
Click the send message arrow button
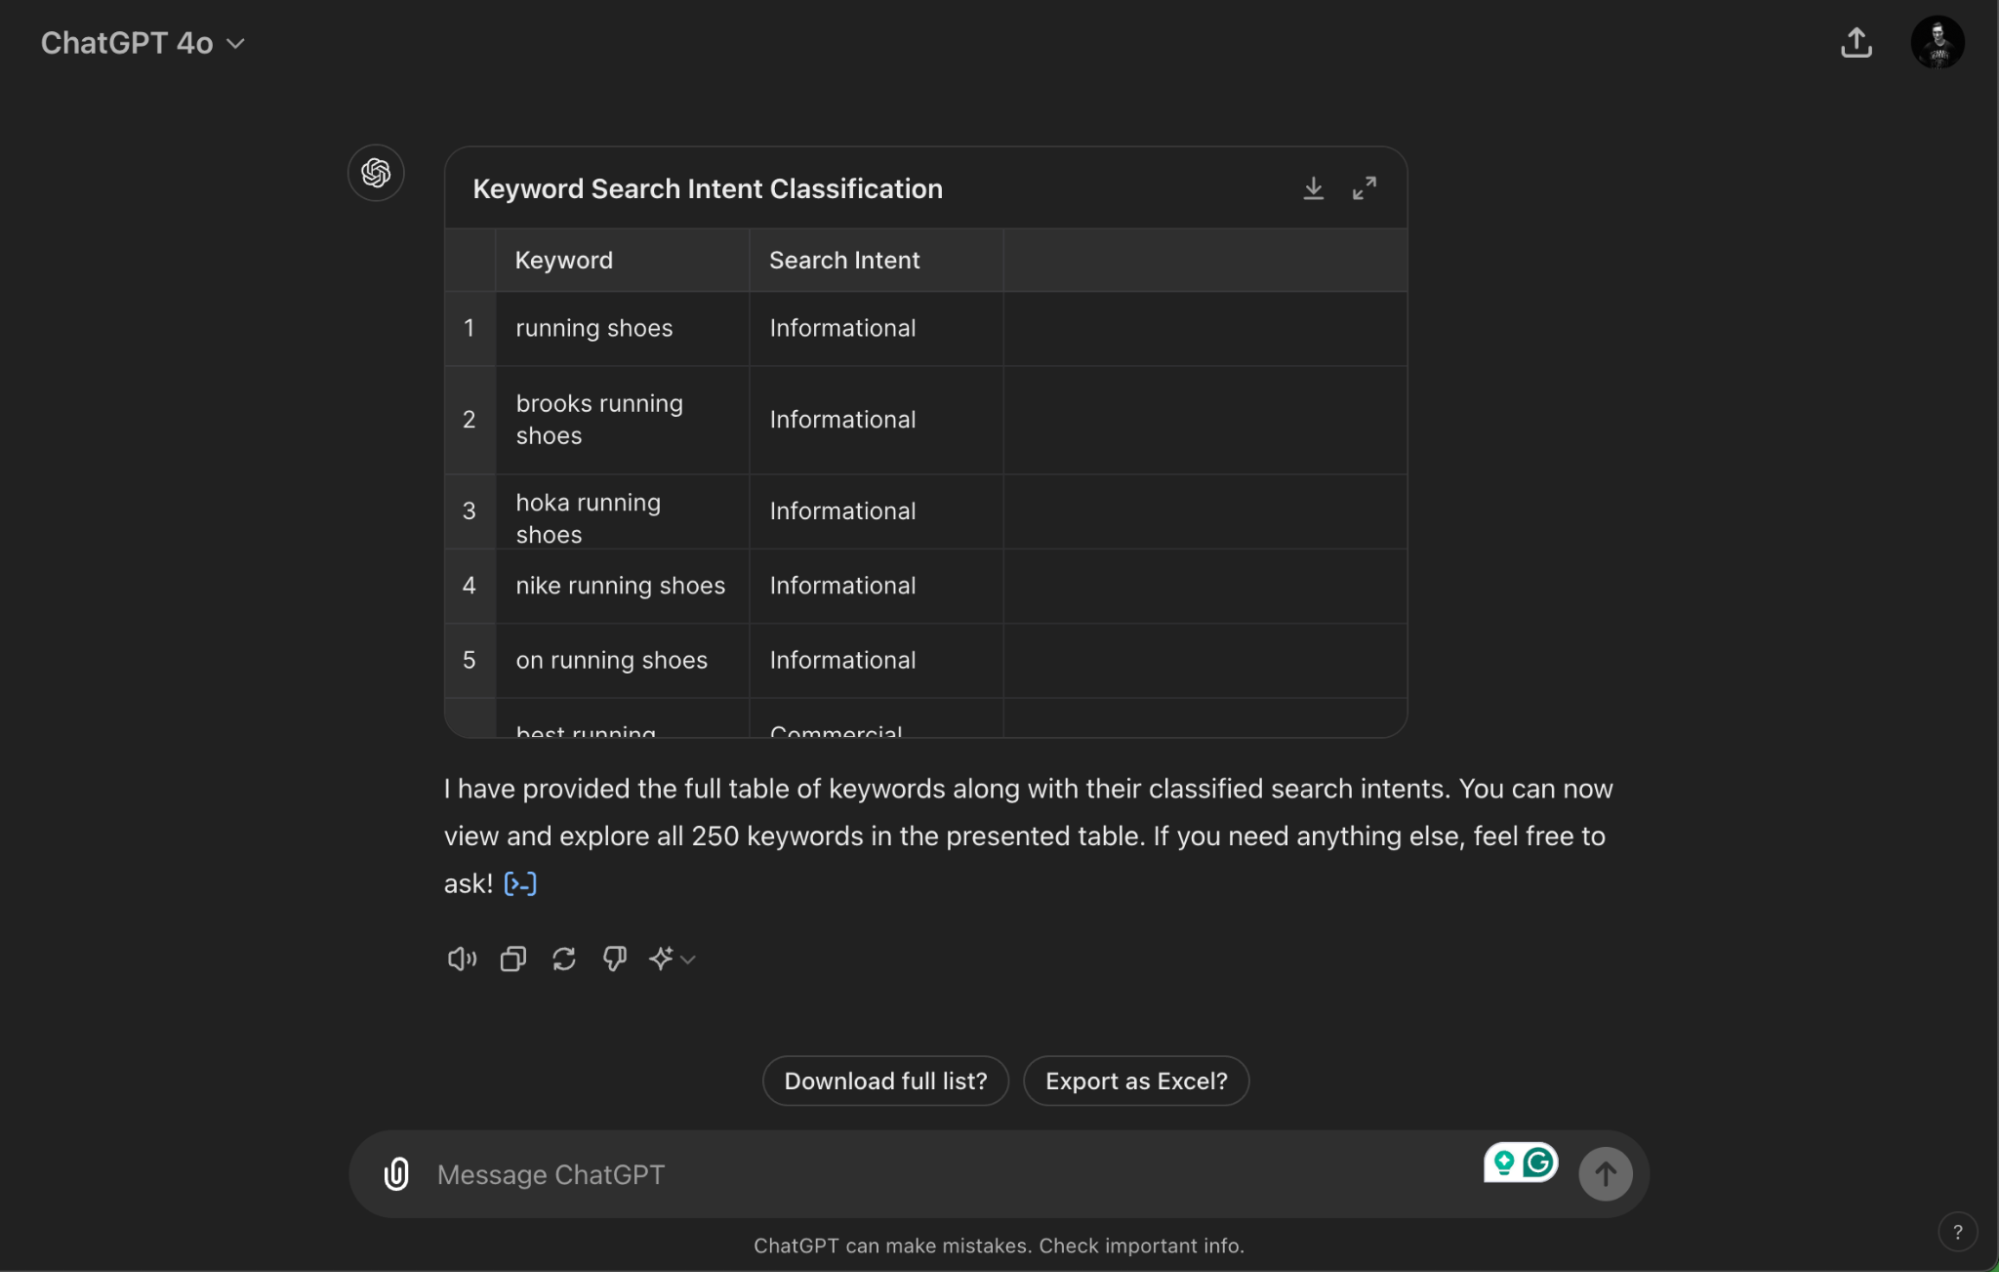(x=1604, y=1173)
